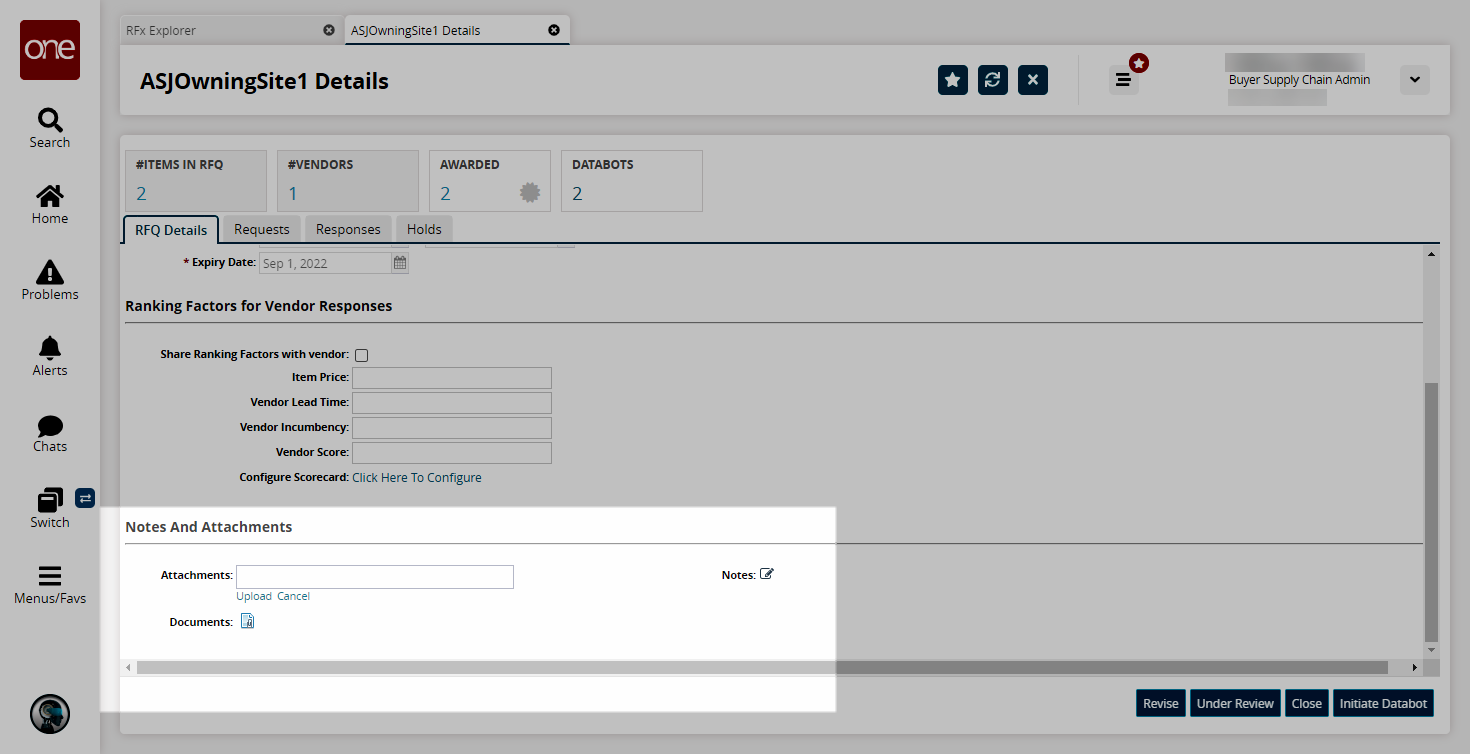Expand the user role dropdown

1415,80
